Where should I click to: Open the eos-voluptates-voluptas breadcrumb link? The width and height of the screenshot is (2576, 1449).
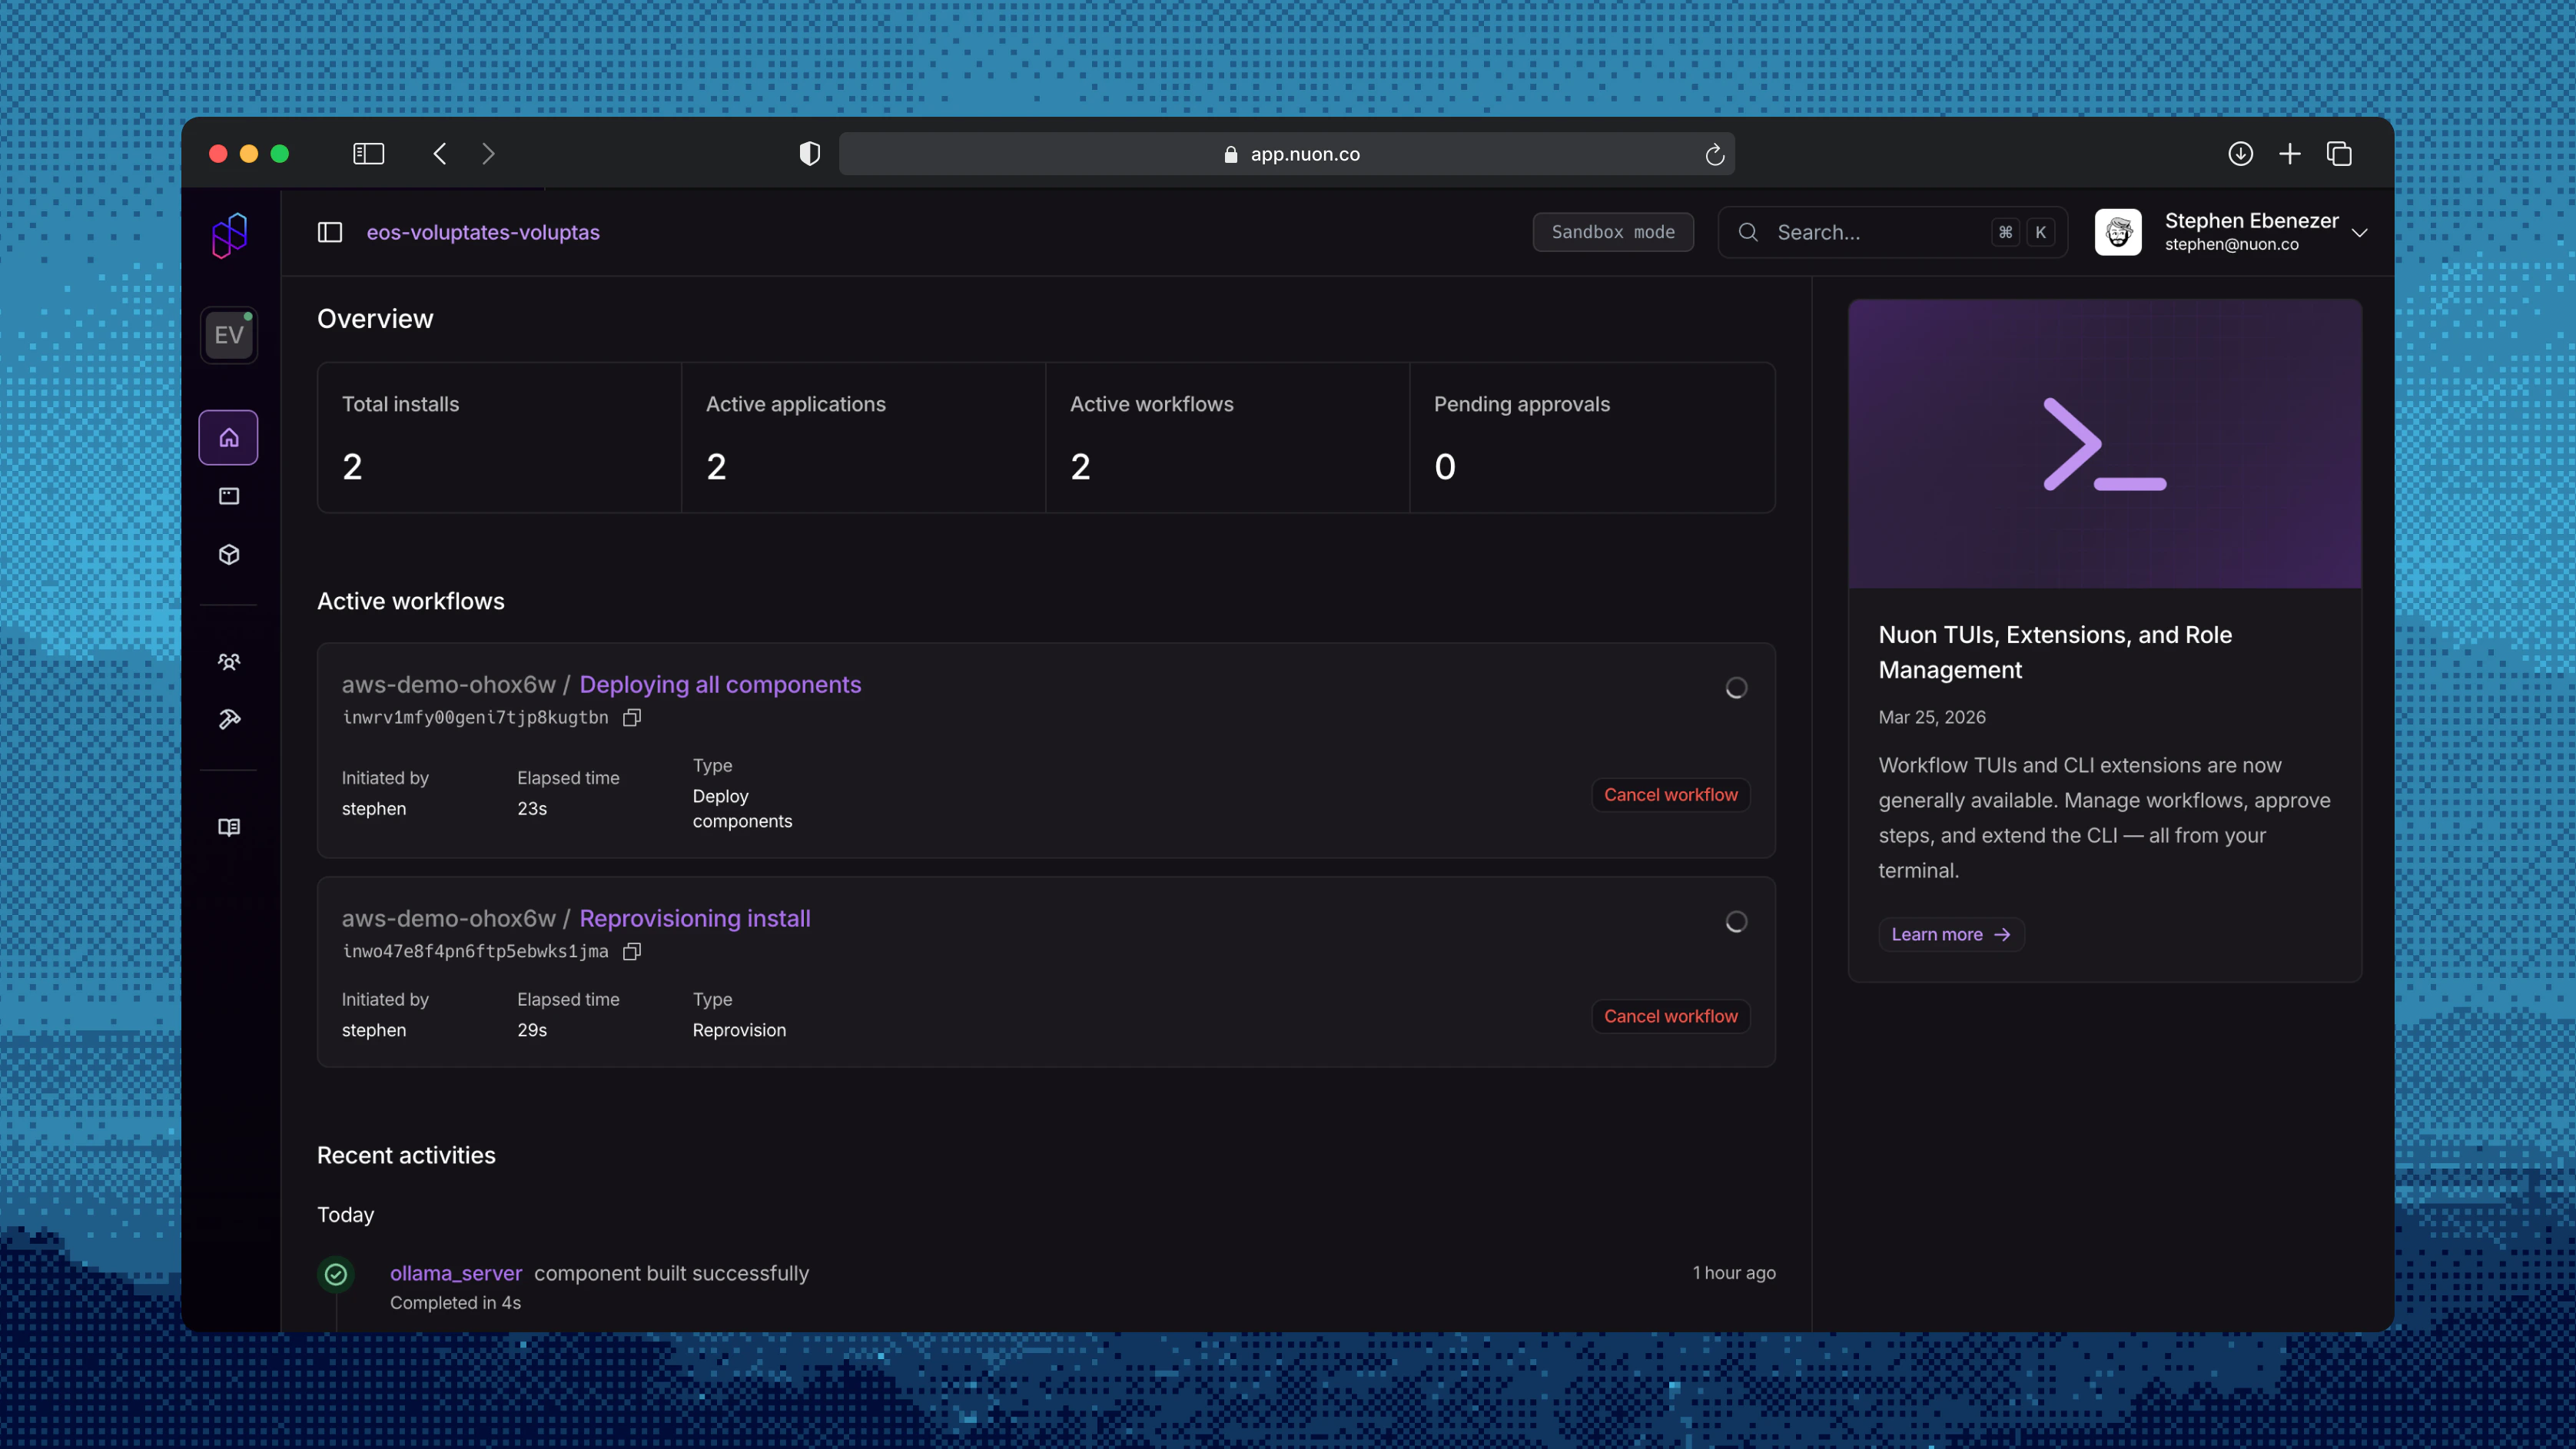click(x=484, y=232)
